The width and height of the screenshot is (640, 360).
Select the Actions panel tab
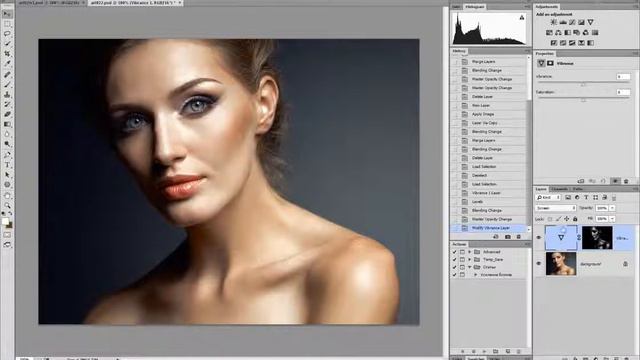pos(459,244)
